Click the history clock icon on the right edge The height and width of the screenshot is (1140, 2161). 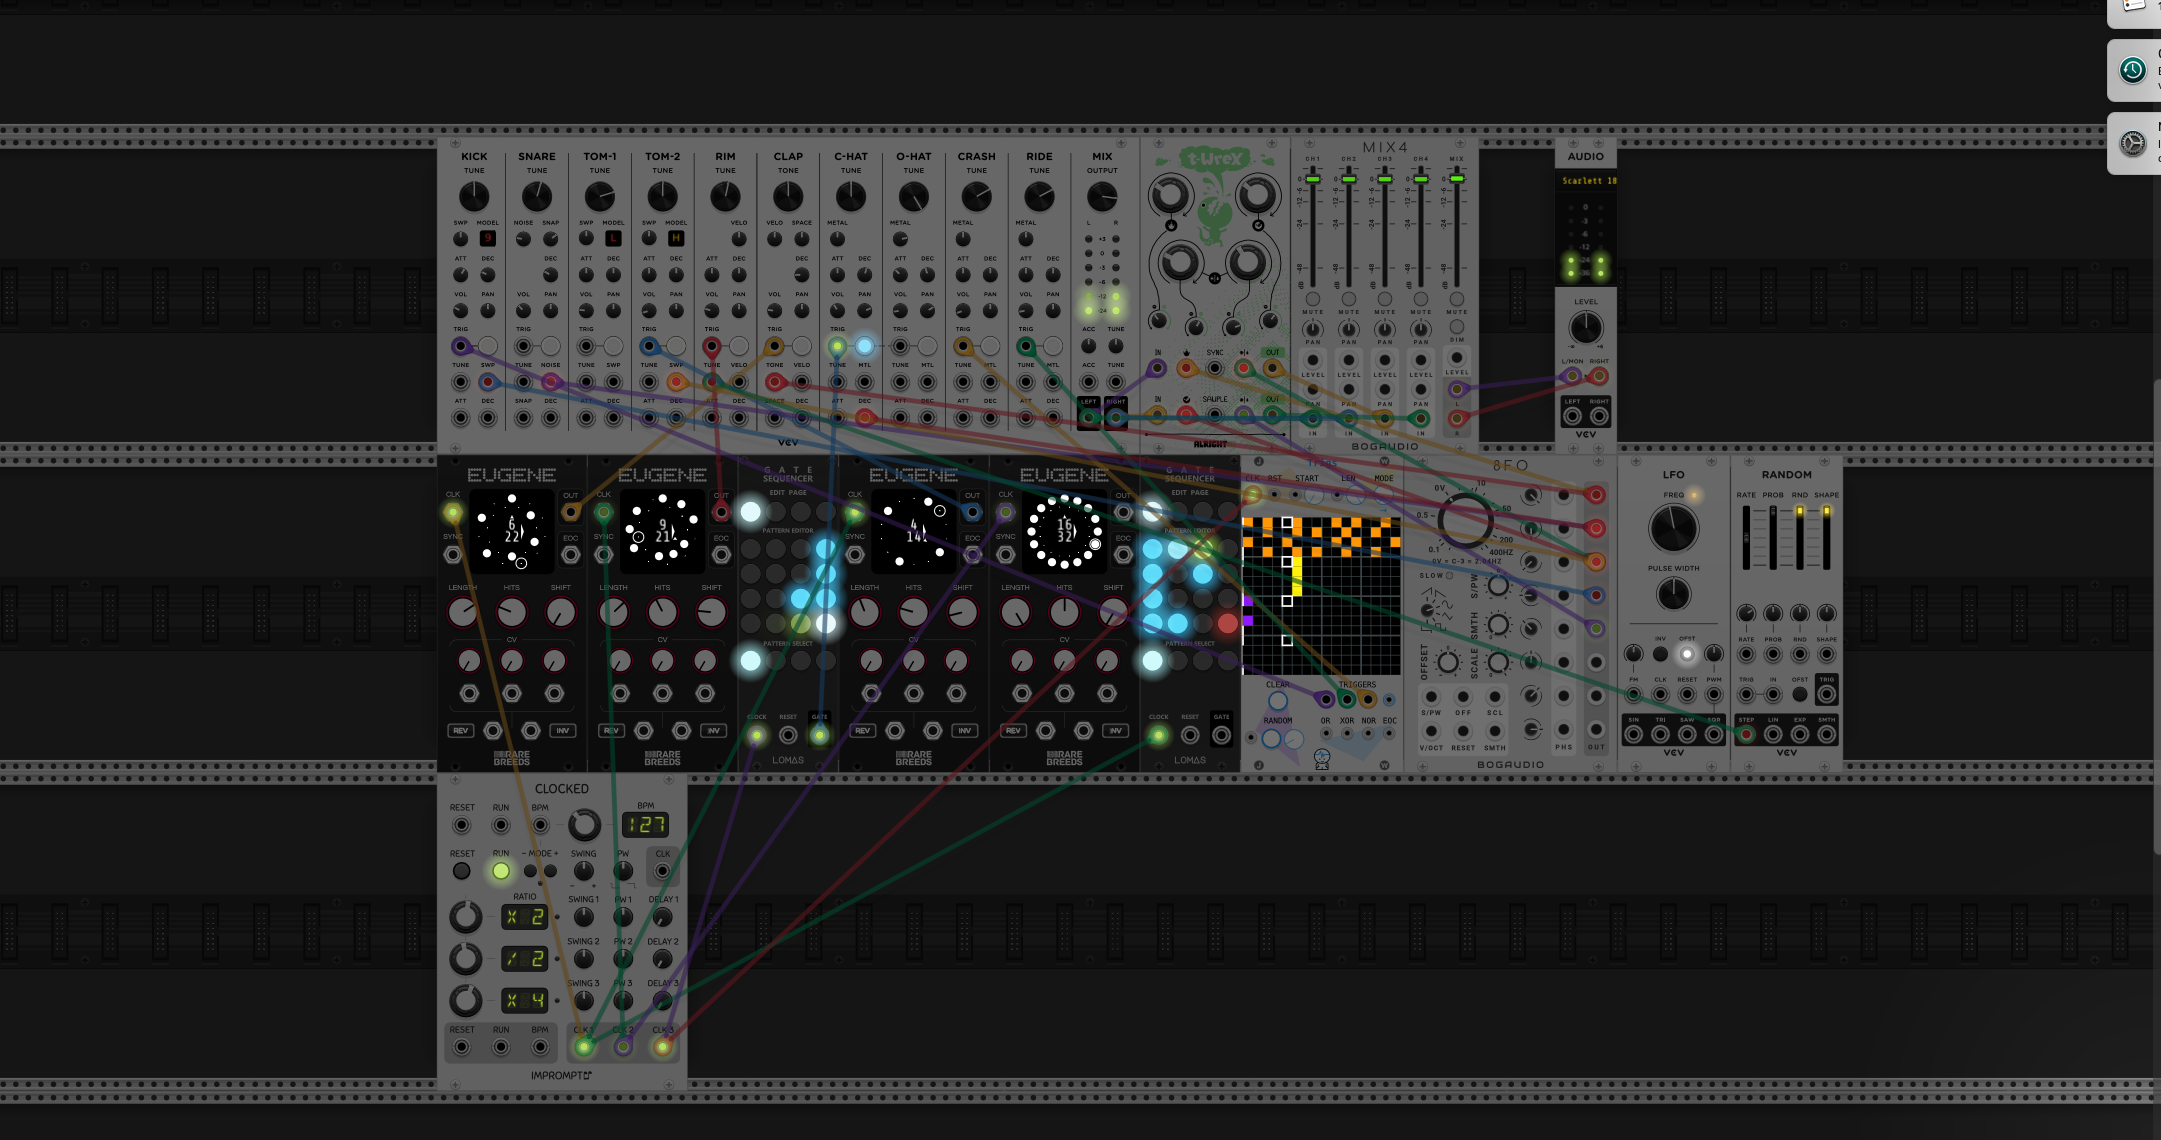2133,70
